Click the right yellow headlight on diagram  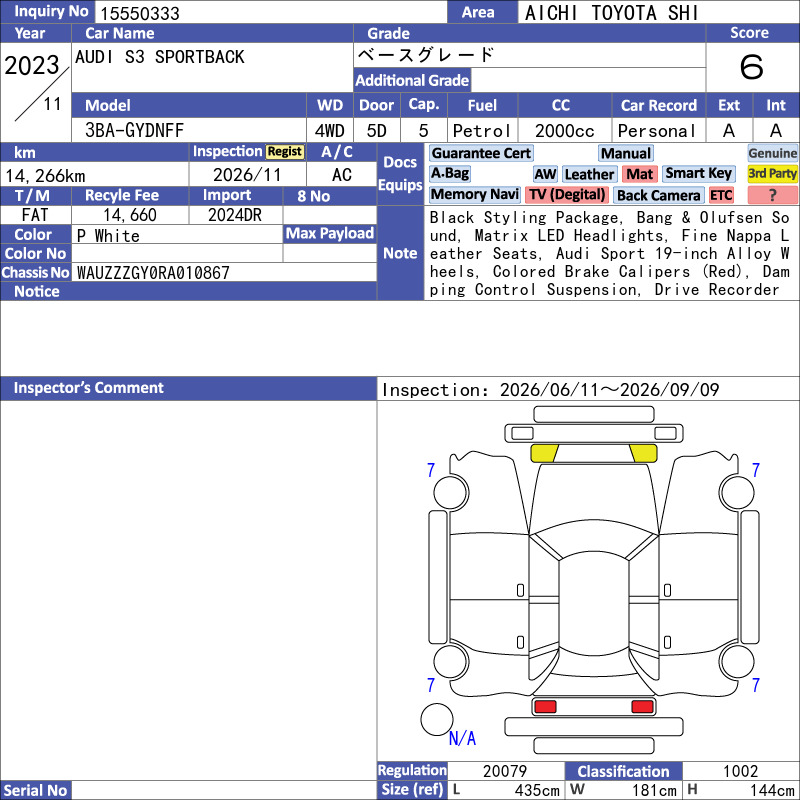coord(643,453)
